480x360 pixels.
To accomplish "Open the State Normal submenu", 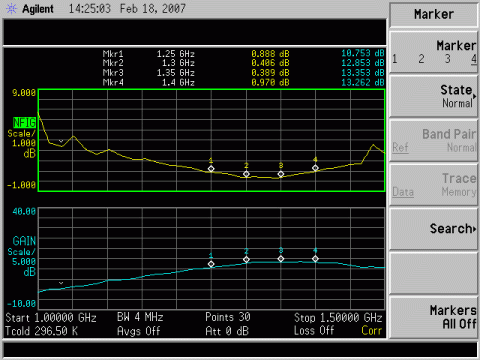I will (434, 96).
